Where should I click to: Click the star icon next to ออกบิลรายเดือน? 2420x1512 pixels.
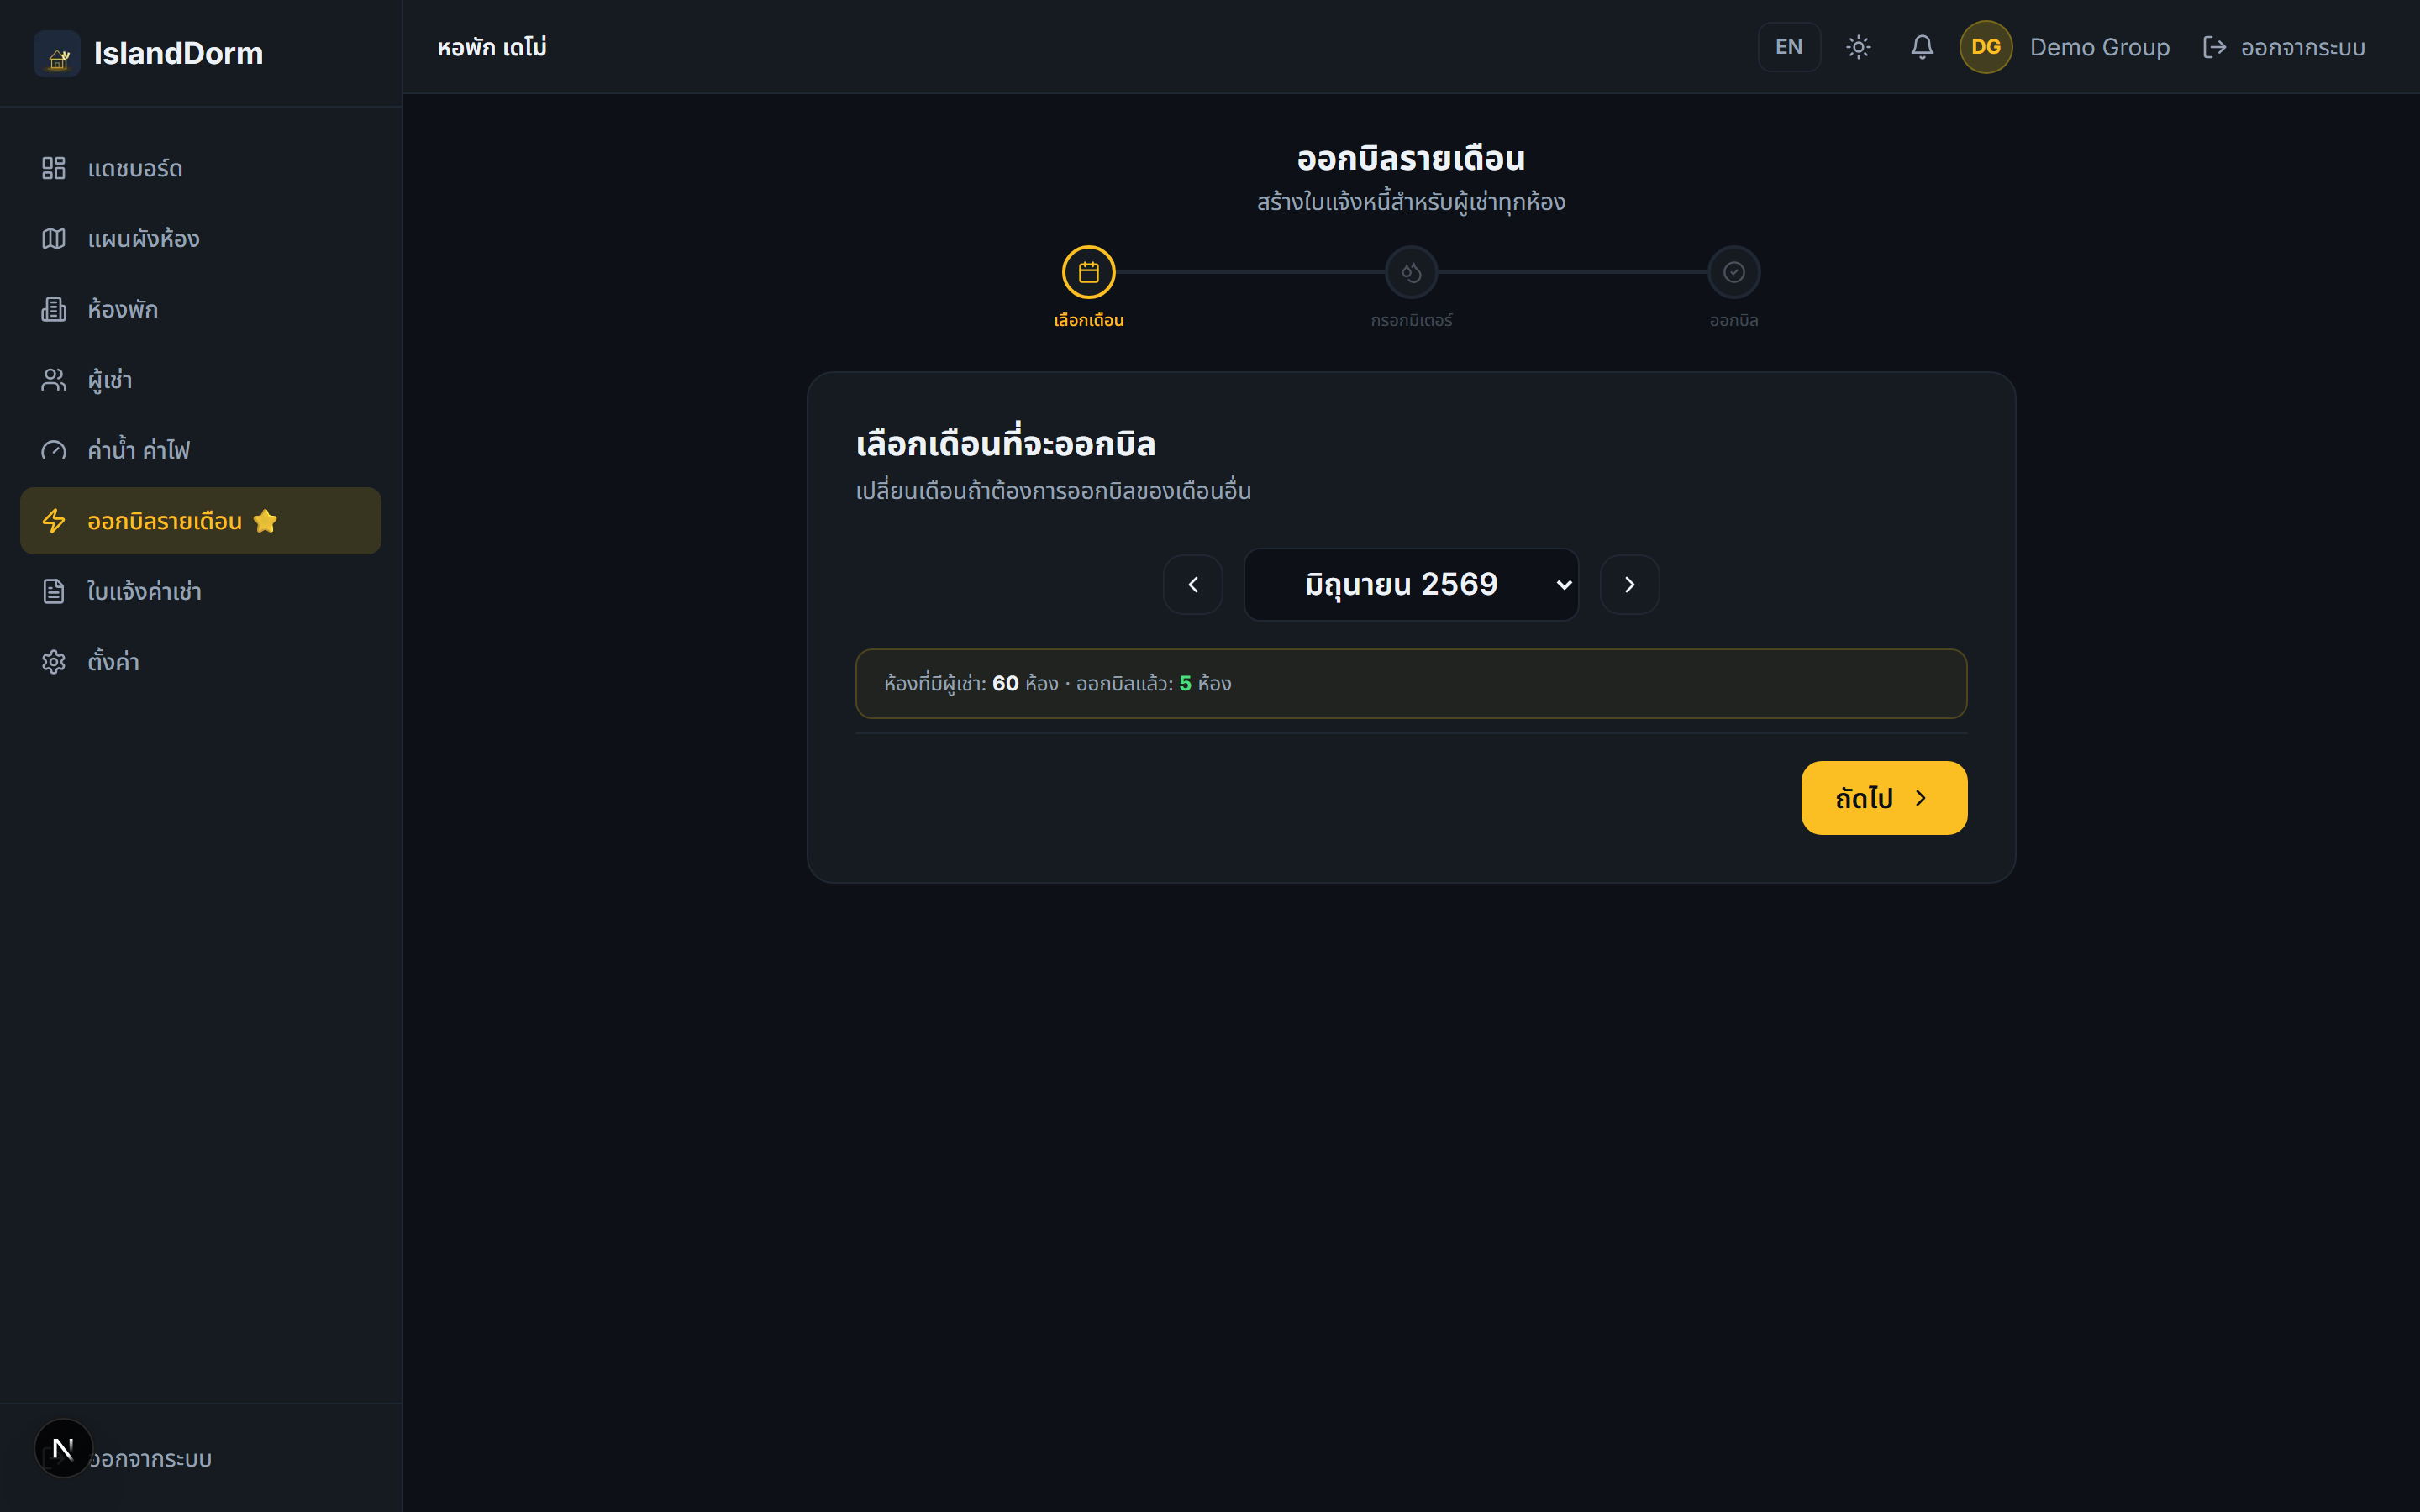(x=265, y=521)
